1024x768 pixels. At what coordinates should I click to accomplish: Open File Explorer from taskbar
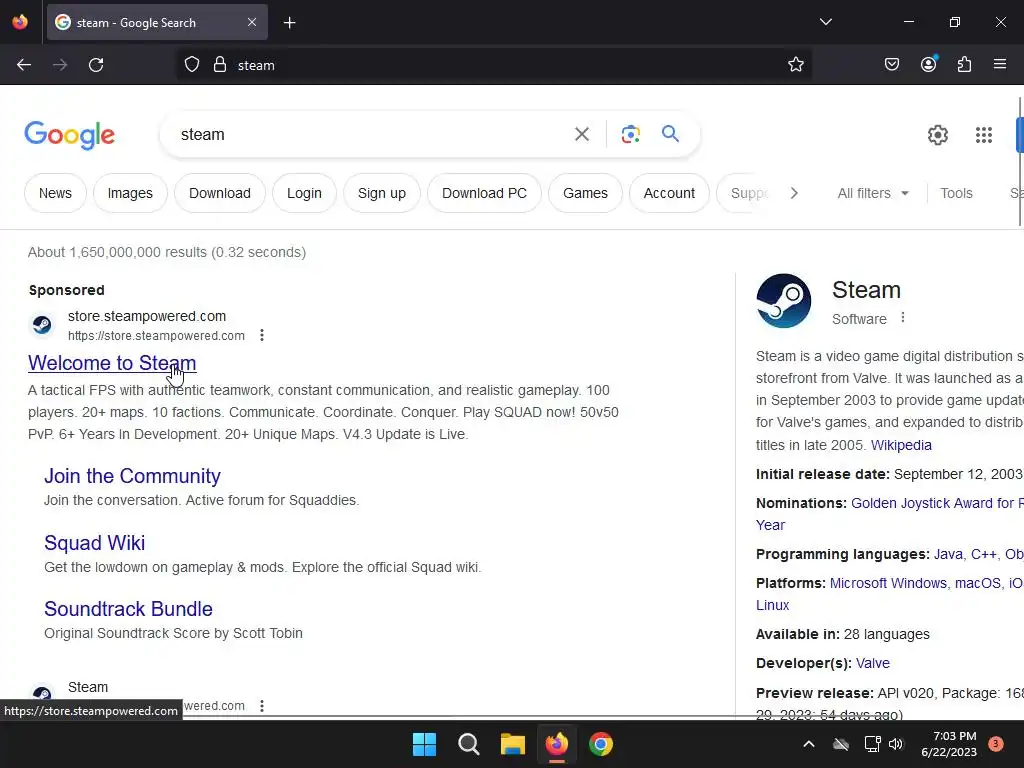[x=513, y=744]
